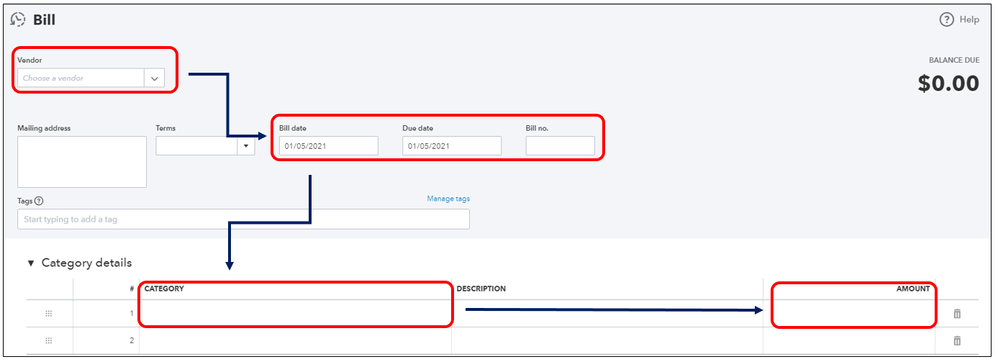Click the recent transactions clock icon beside Bill
This screenshot has height=362, width=998.
point(18,20)
